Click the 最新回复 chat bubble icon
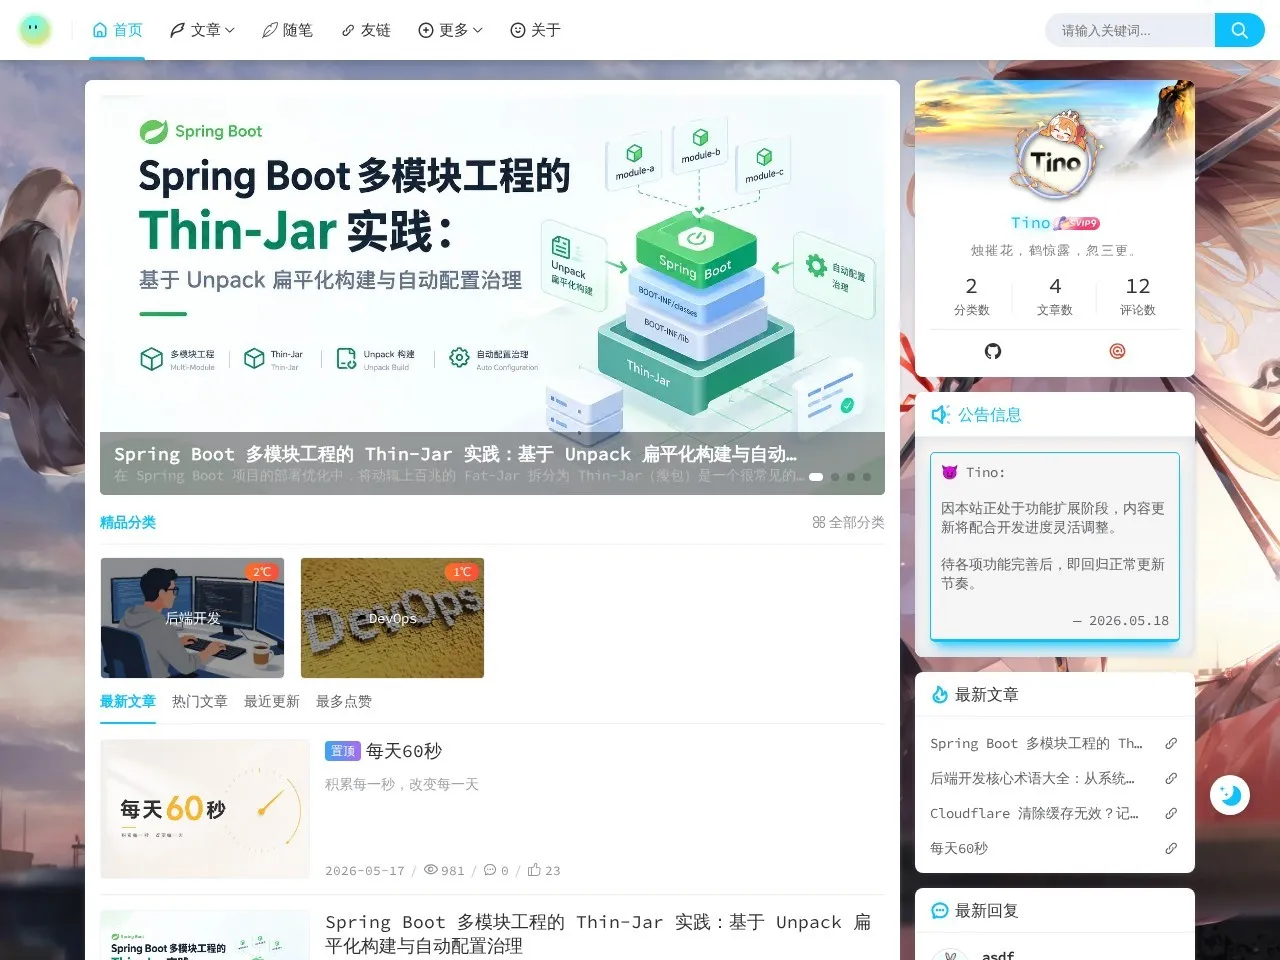Image resolution: width=1280 pixels, height=960 pixels. (x=940, y=911)
